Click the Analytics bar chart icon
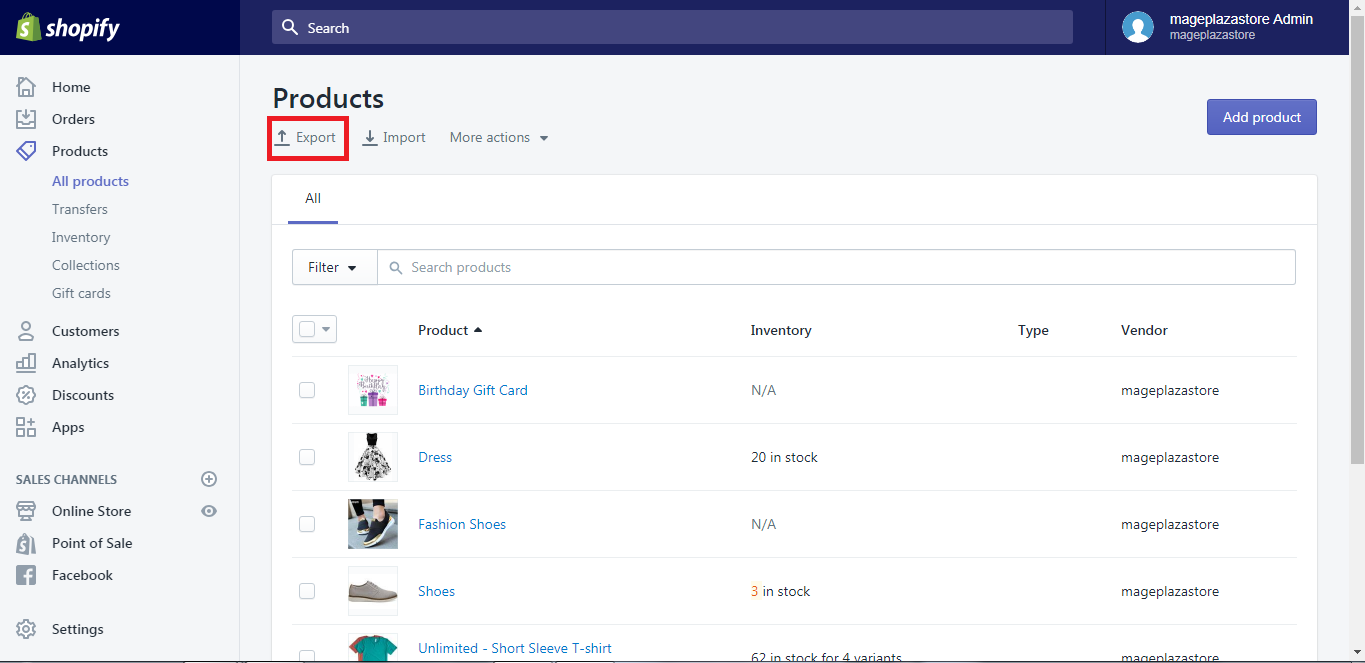Image resolution: width=1365 pixels, height=663 pixels. (26, 363)
